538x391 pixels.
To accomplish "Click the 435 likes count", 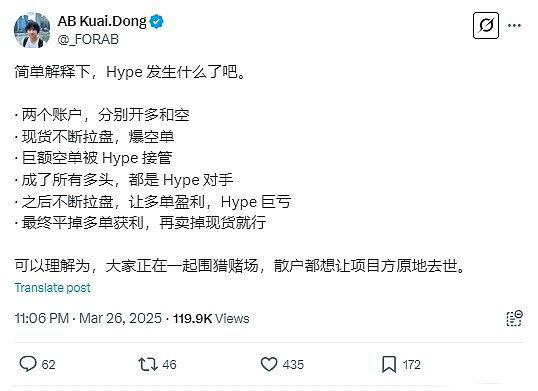I will [293, 365].
